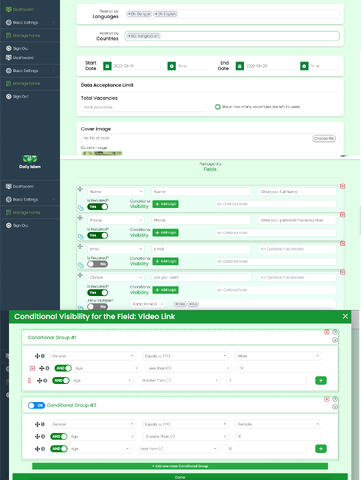Click Add Logic for the Name field
Image resolution: width=361 pixels, height=480 pixels.
(165, 204)
